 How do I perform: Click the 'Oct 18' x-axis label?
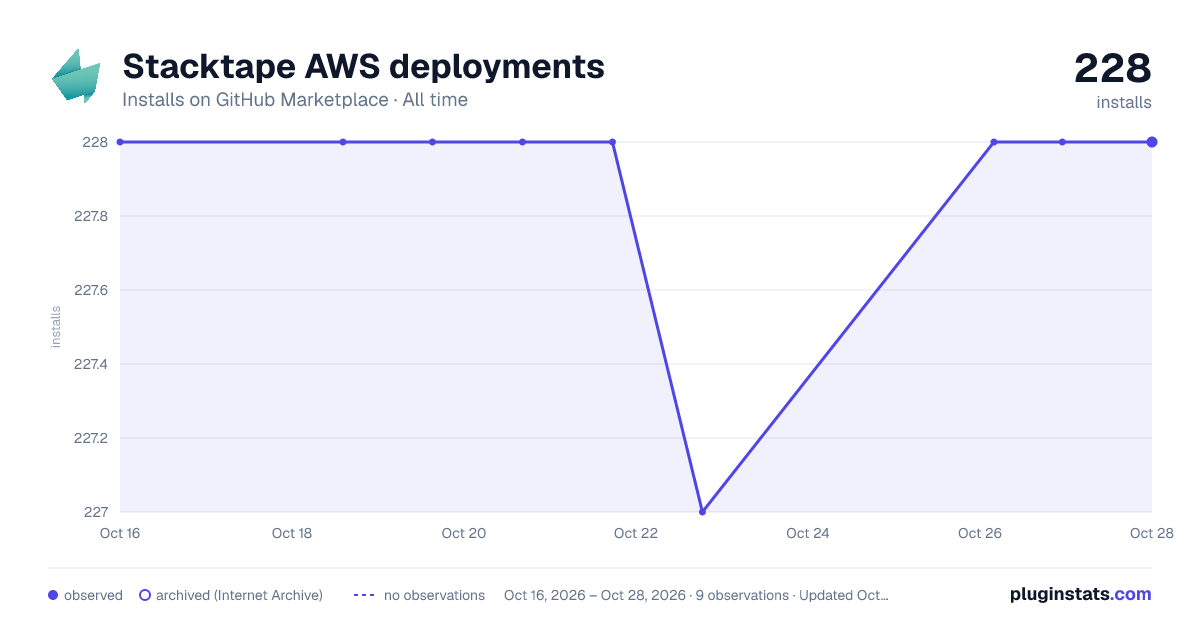click(292, 533)
